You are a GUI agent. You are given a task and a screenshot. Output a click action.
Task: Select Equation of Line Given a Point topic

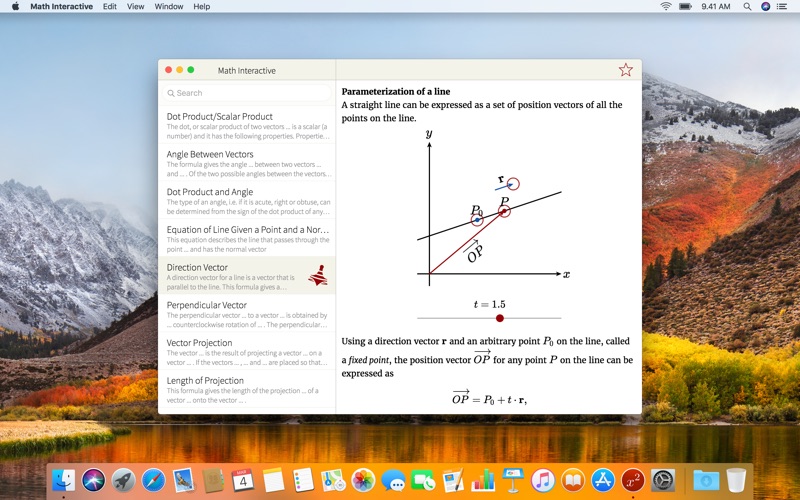(x=247, y=238)
